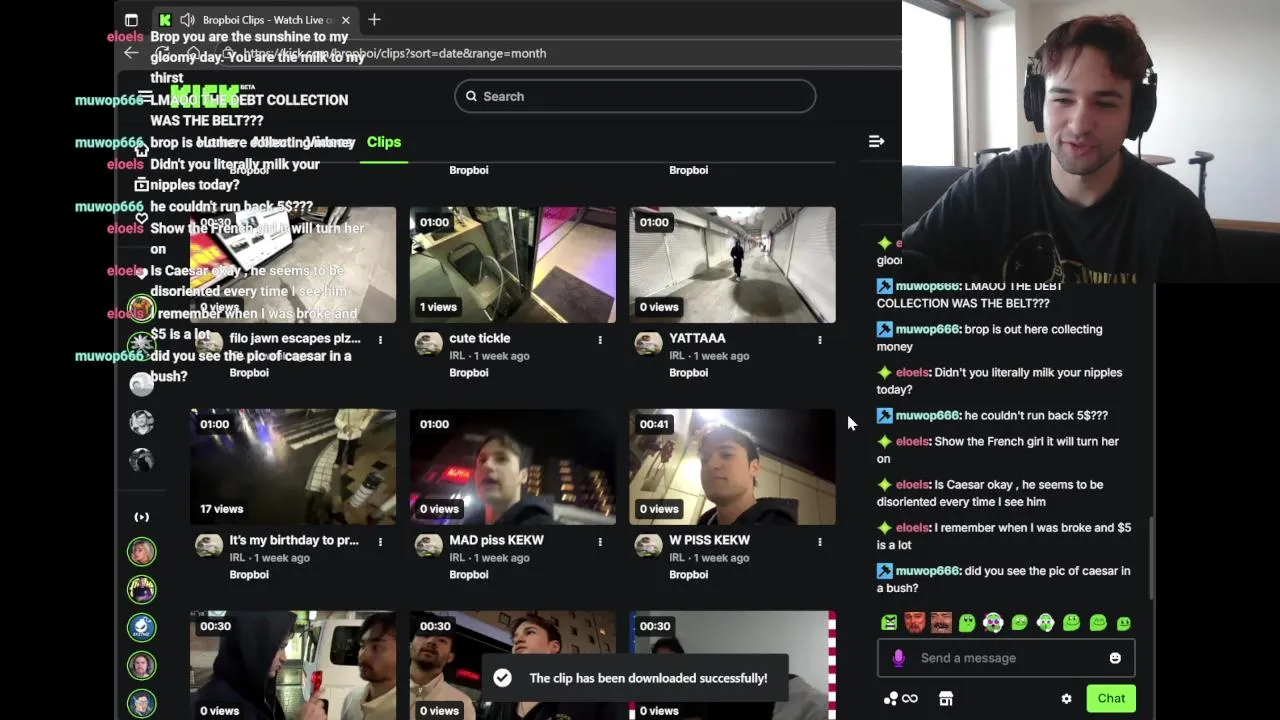Switch to the Bropboi Clips browser tab
The width and height of the screenshot is (1280, 720).
(x=256, y=20)
